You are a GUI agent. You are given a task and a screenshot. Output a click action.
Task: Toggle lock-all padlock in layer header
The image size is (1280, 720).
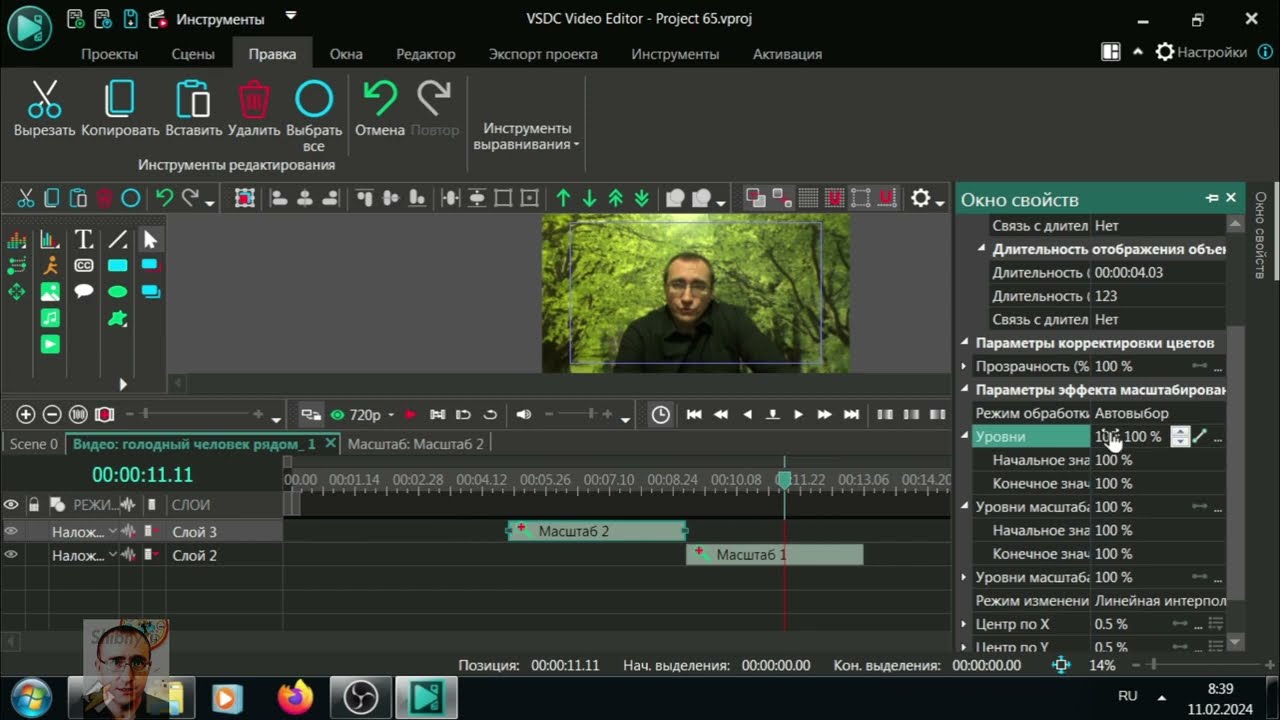tap(34, 505)
